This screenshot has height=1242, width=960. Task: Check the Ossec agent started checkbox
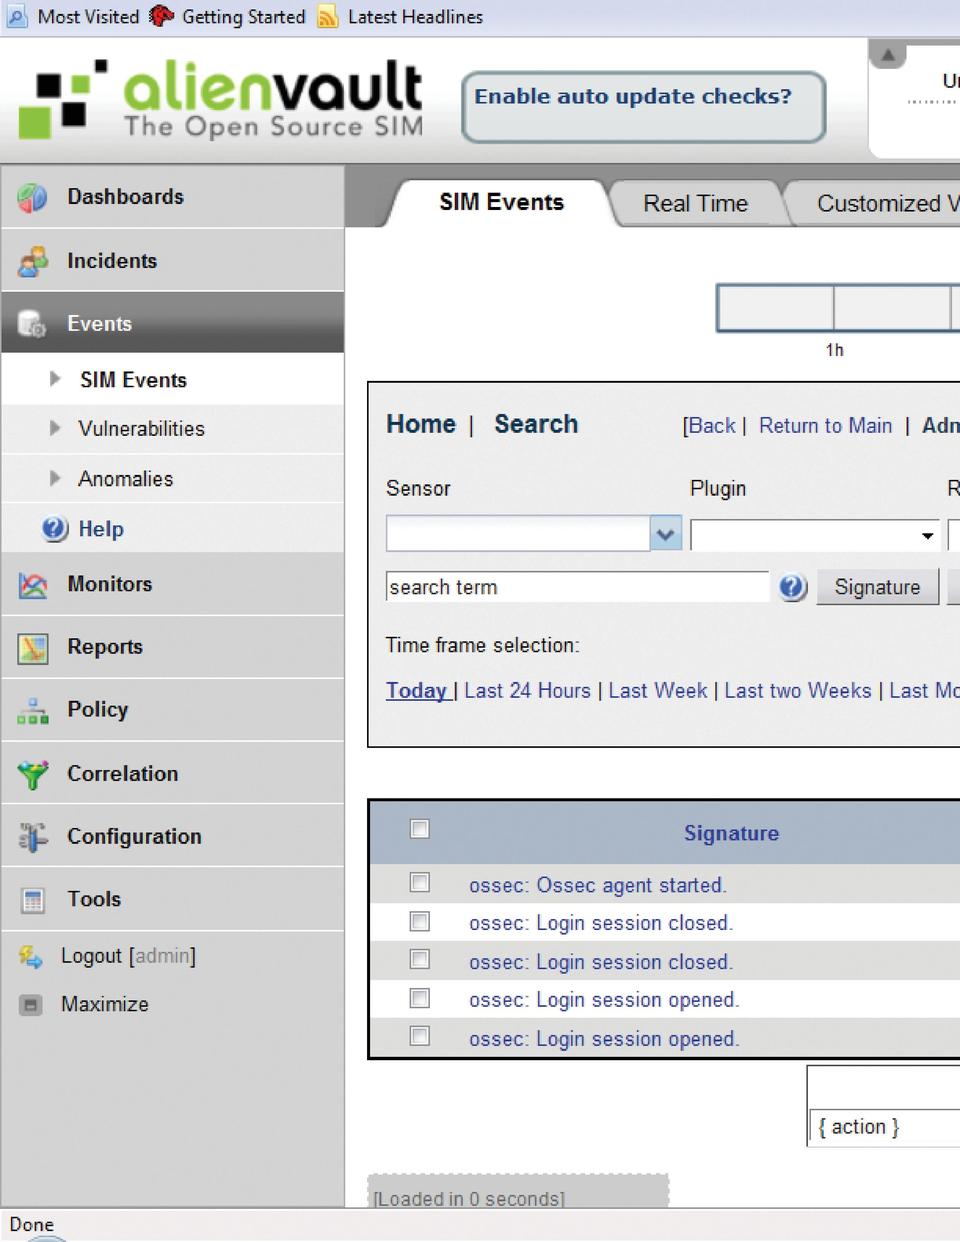coord(420,883)
